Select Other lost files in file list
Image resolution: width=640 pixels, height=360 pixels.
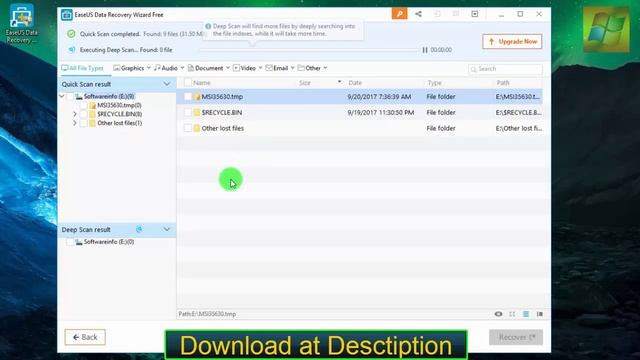click(x=222, y=128)
